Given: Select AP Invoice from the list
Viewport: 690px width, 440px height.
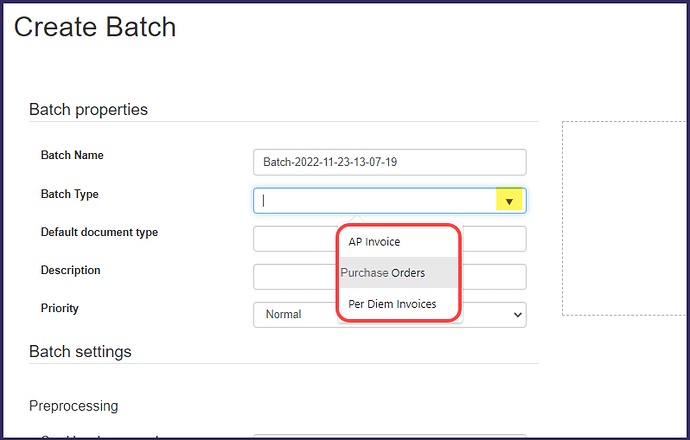Looking at the screenshot, I should [x=374, y=242].
